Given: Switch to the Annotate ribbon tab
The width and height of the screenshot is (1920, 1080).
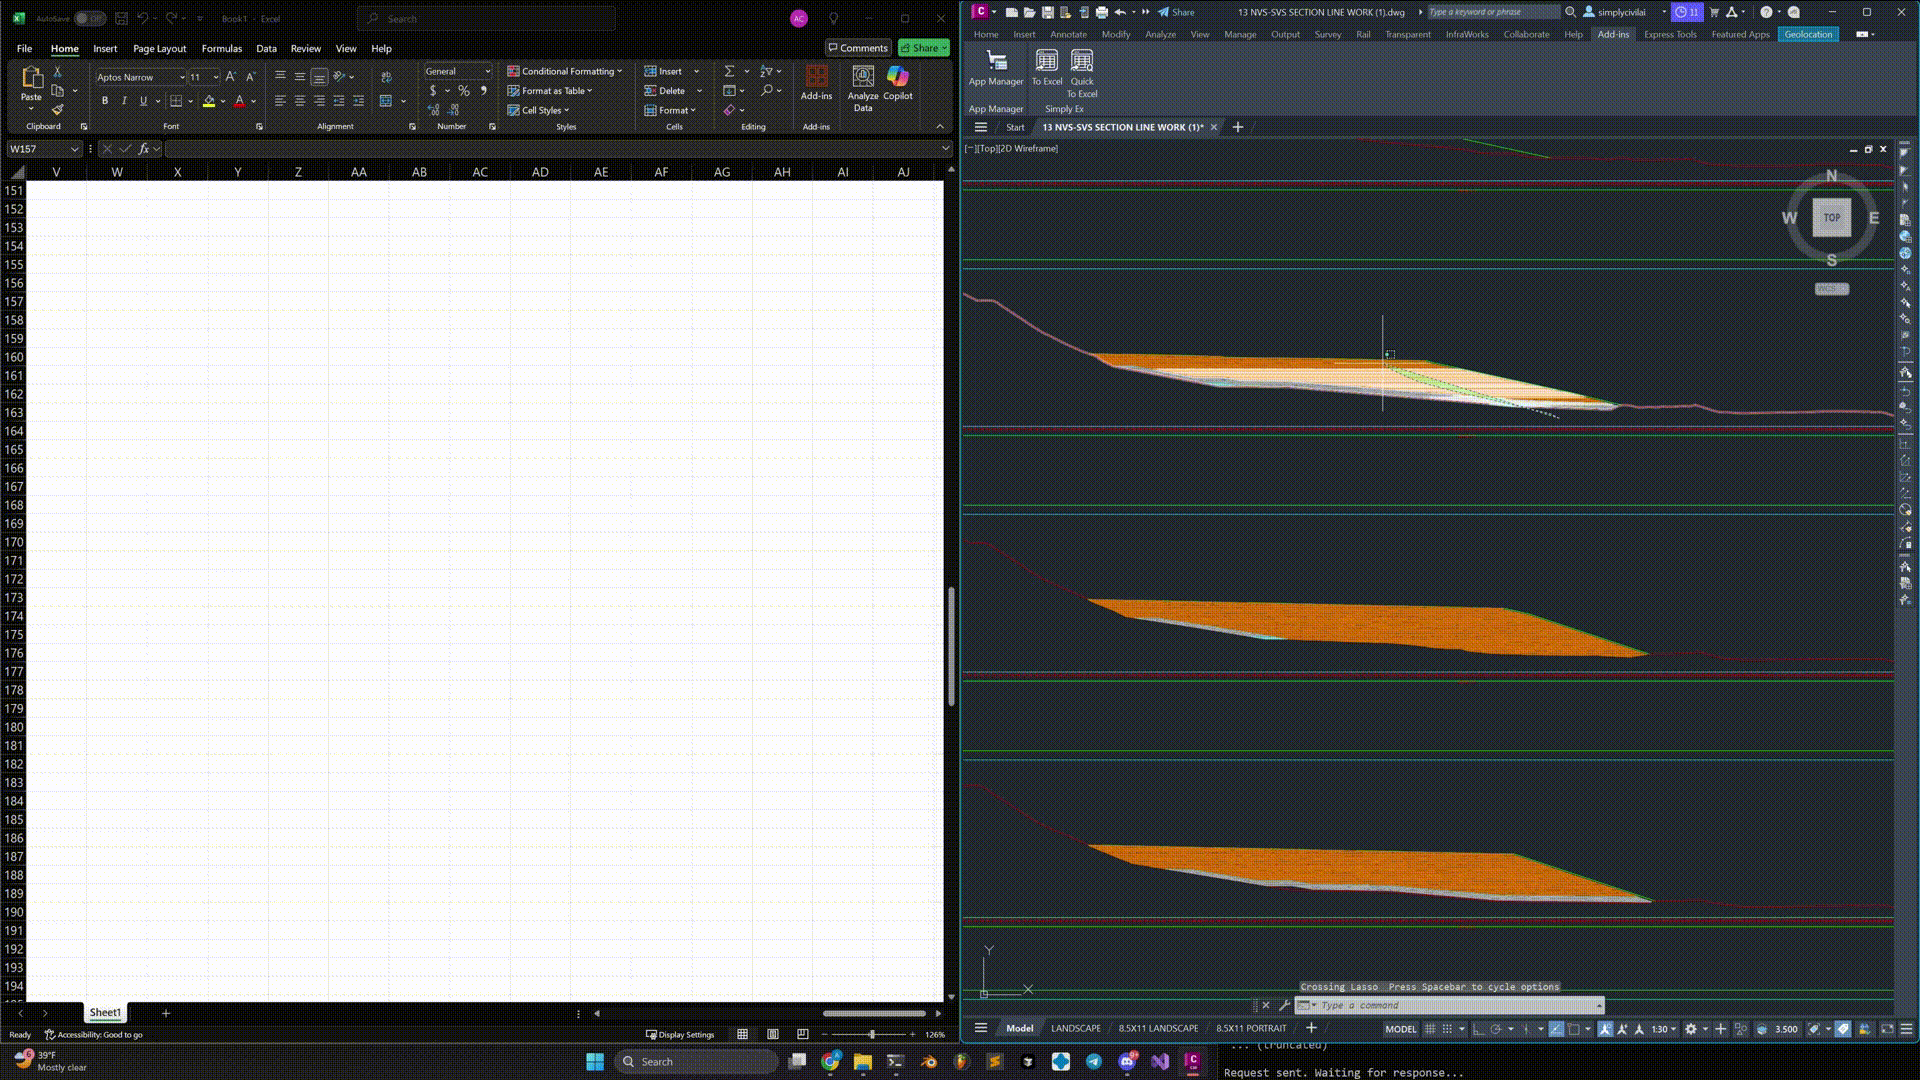Looking at the screenshot, I should point(1068,33).
